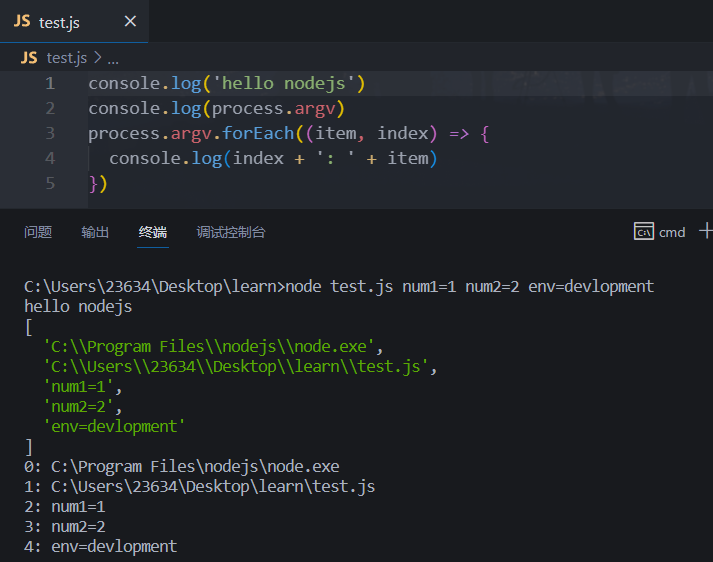Expand the breadcrumb ellipsis after test.js

click(x=113, y=59)
